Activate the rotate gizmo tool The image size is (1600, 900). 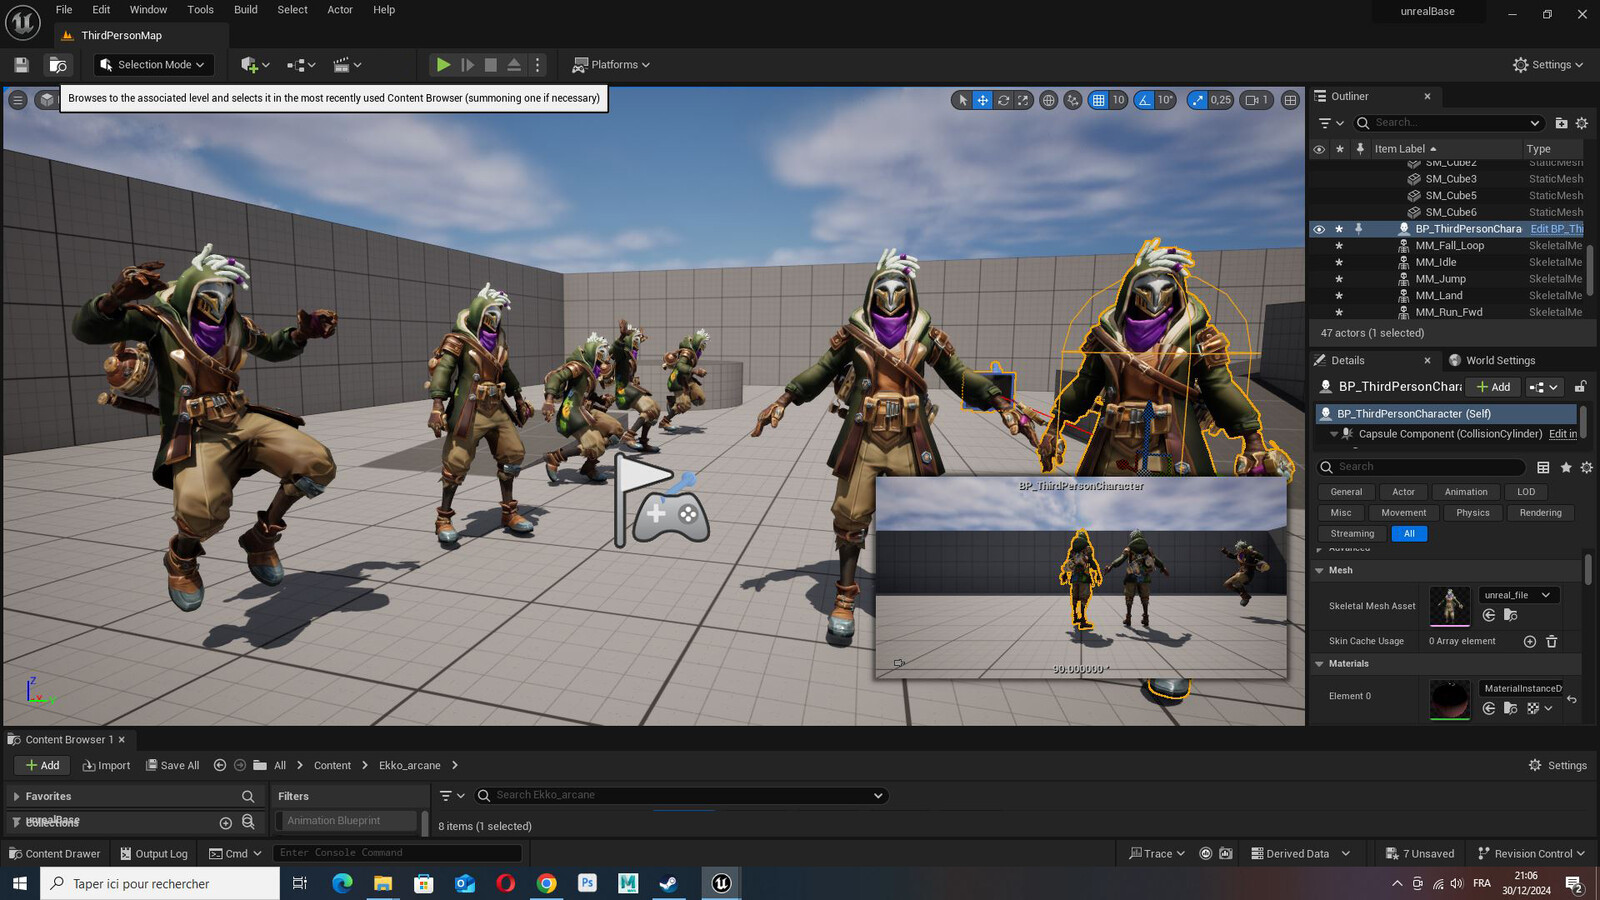click(1003, 100)
